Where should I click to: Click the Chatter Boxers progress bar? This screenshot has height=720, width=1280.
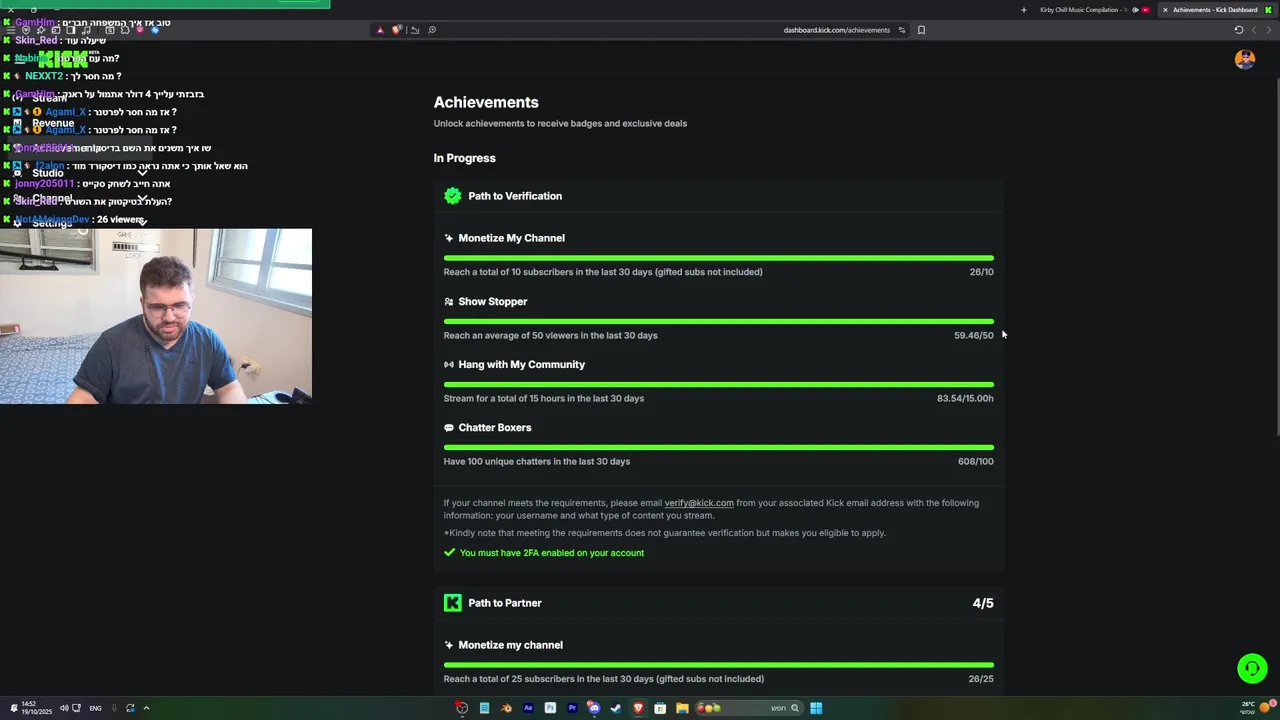(x=719, y=447)
